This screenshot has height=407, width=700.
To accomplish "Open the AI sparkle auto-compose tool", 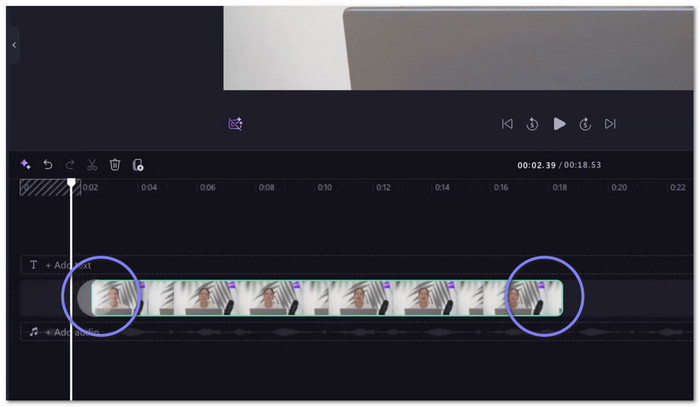I will pyautogui.click(x=25, y=165).
